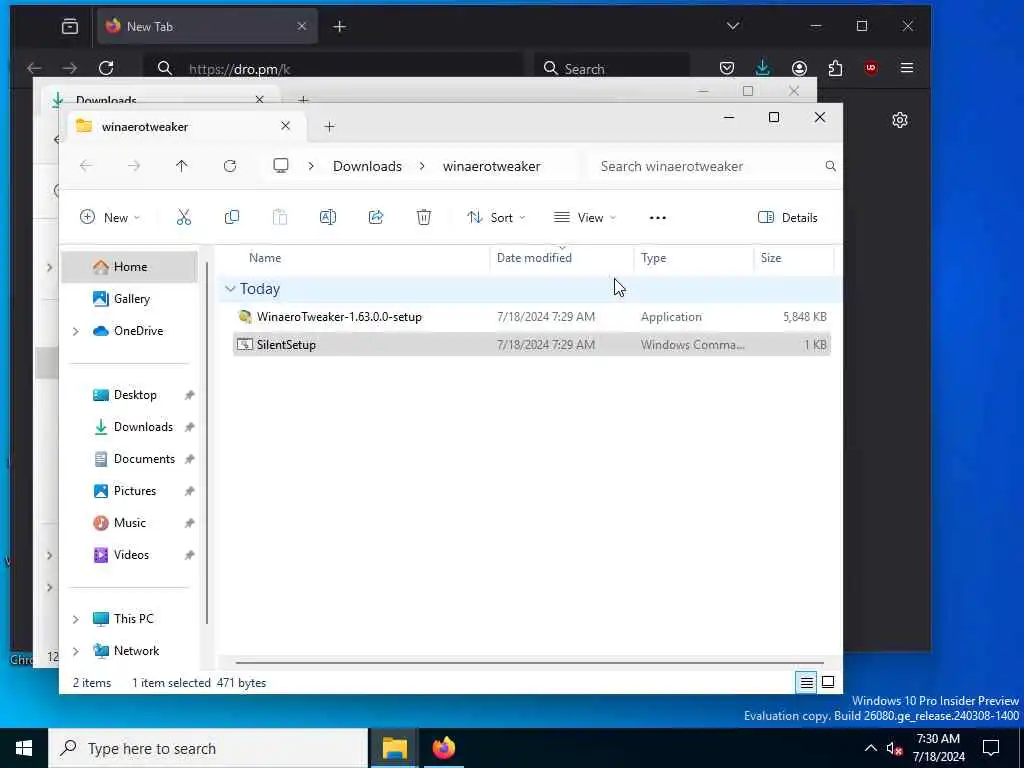Toggle the Details pane button
The image size is (1024, 768).
coord(788,217)
